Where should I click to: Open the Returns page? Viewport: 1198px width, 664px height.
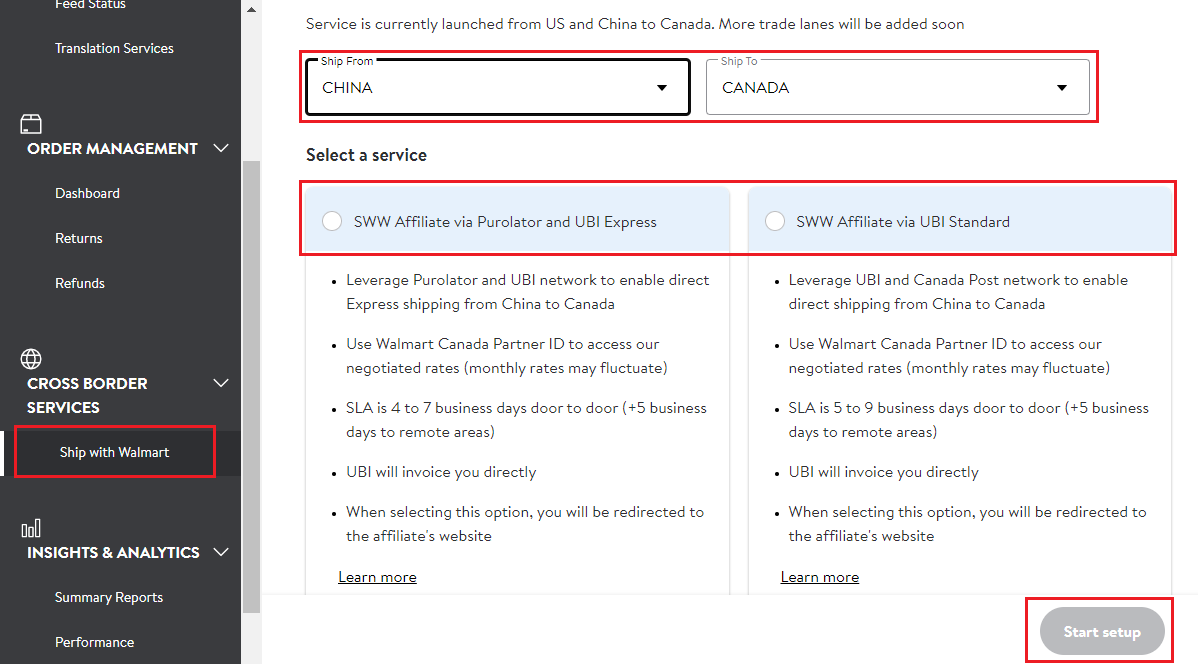click(79, 239)
